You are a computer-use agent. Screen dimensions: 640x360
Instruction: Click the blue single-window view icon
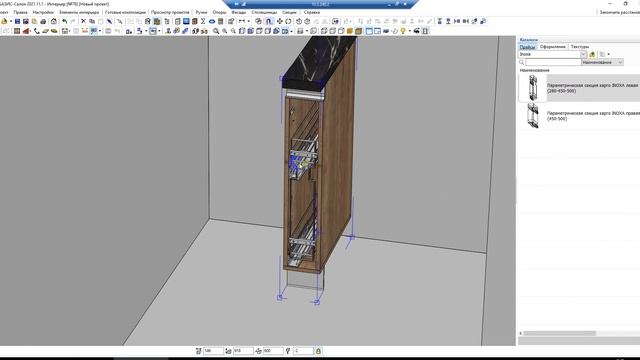[x=369, y=31]
